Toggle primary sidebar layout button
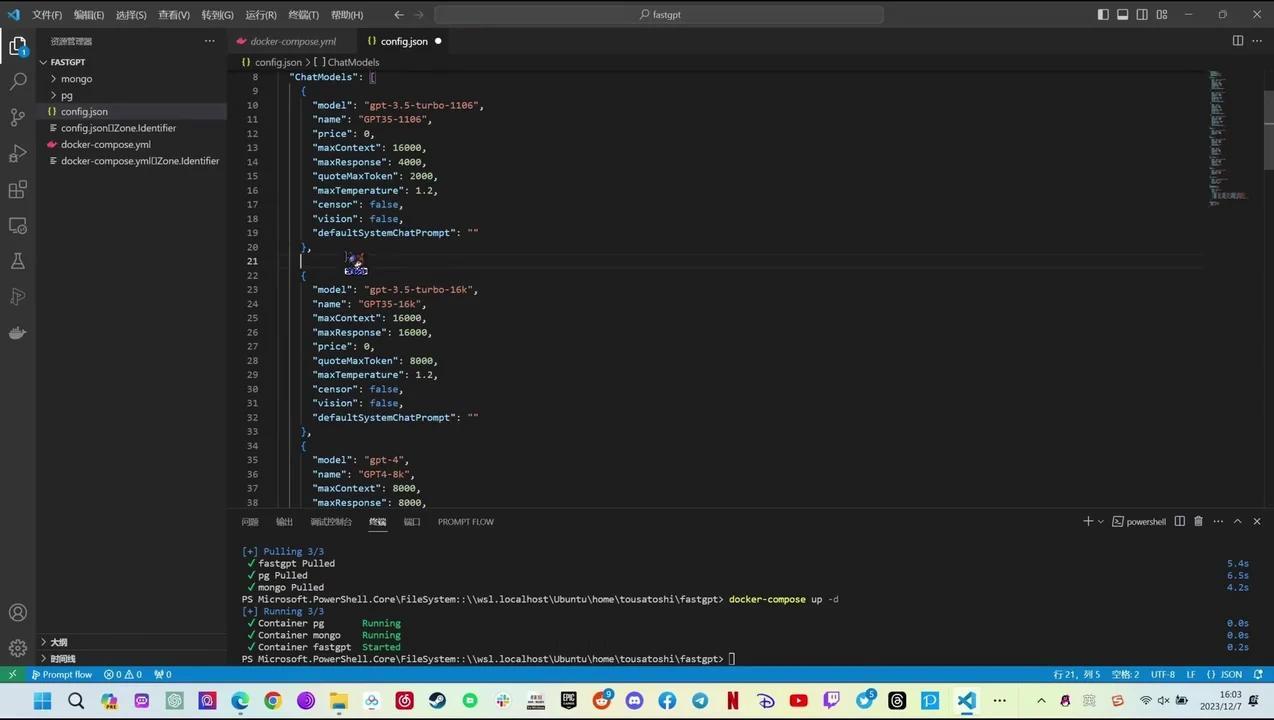This screenshot has width=1274, height=720. click(x=1103, y=15)
